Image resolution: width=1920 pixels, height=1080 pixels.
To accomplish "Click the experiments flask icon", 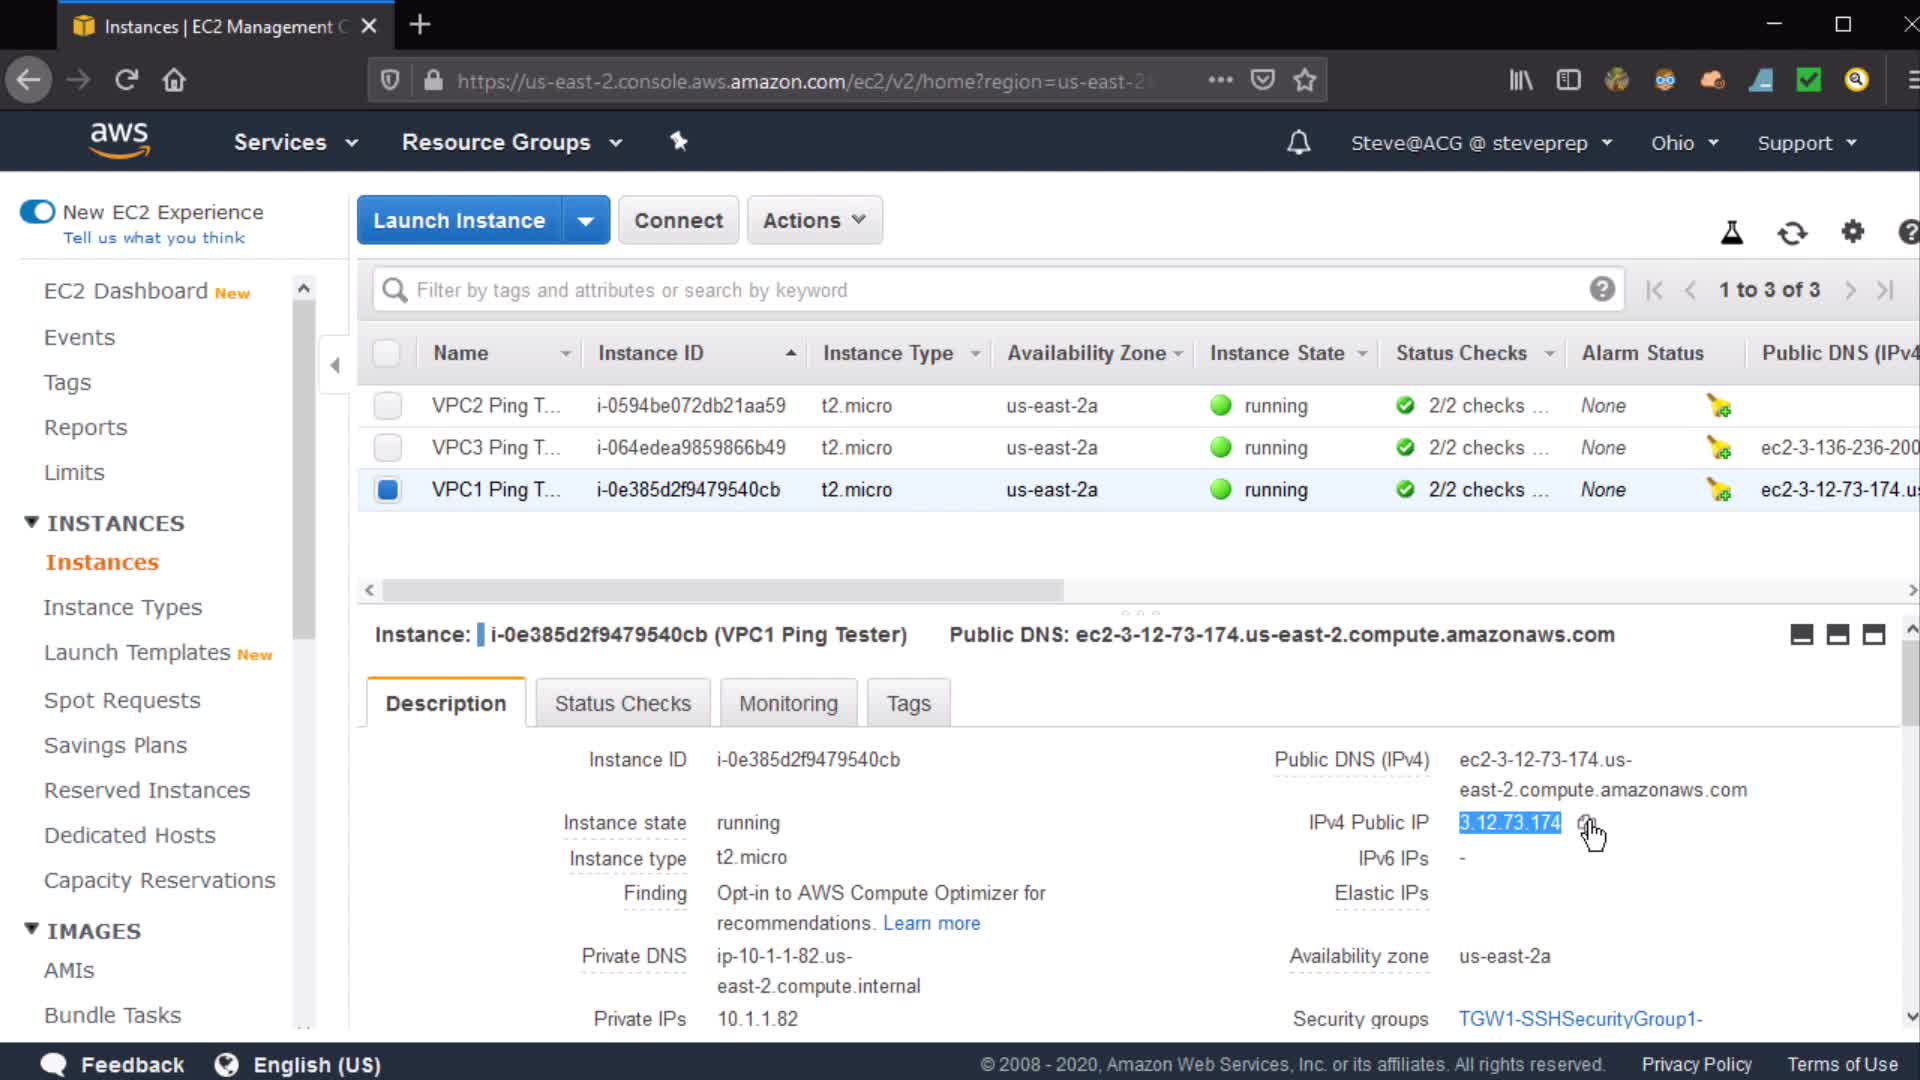I will click(1732, 233).
